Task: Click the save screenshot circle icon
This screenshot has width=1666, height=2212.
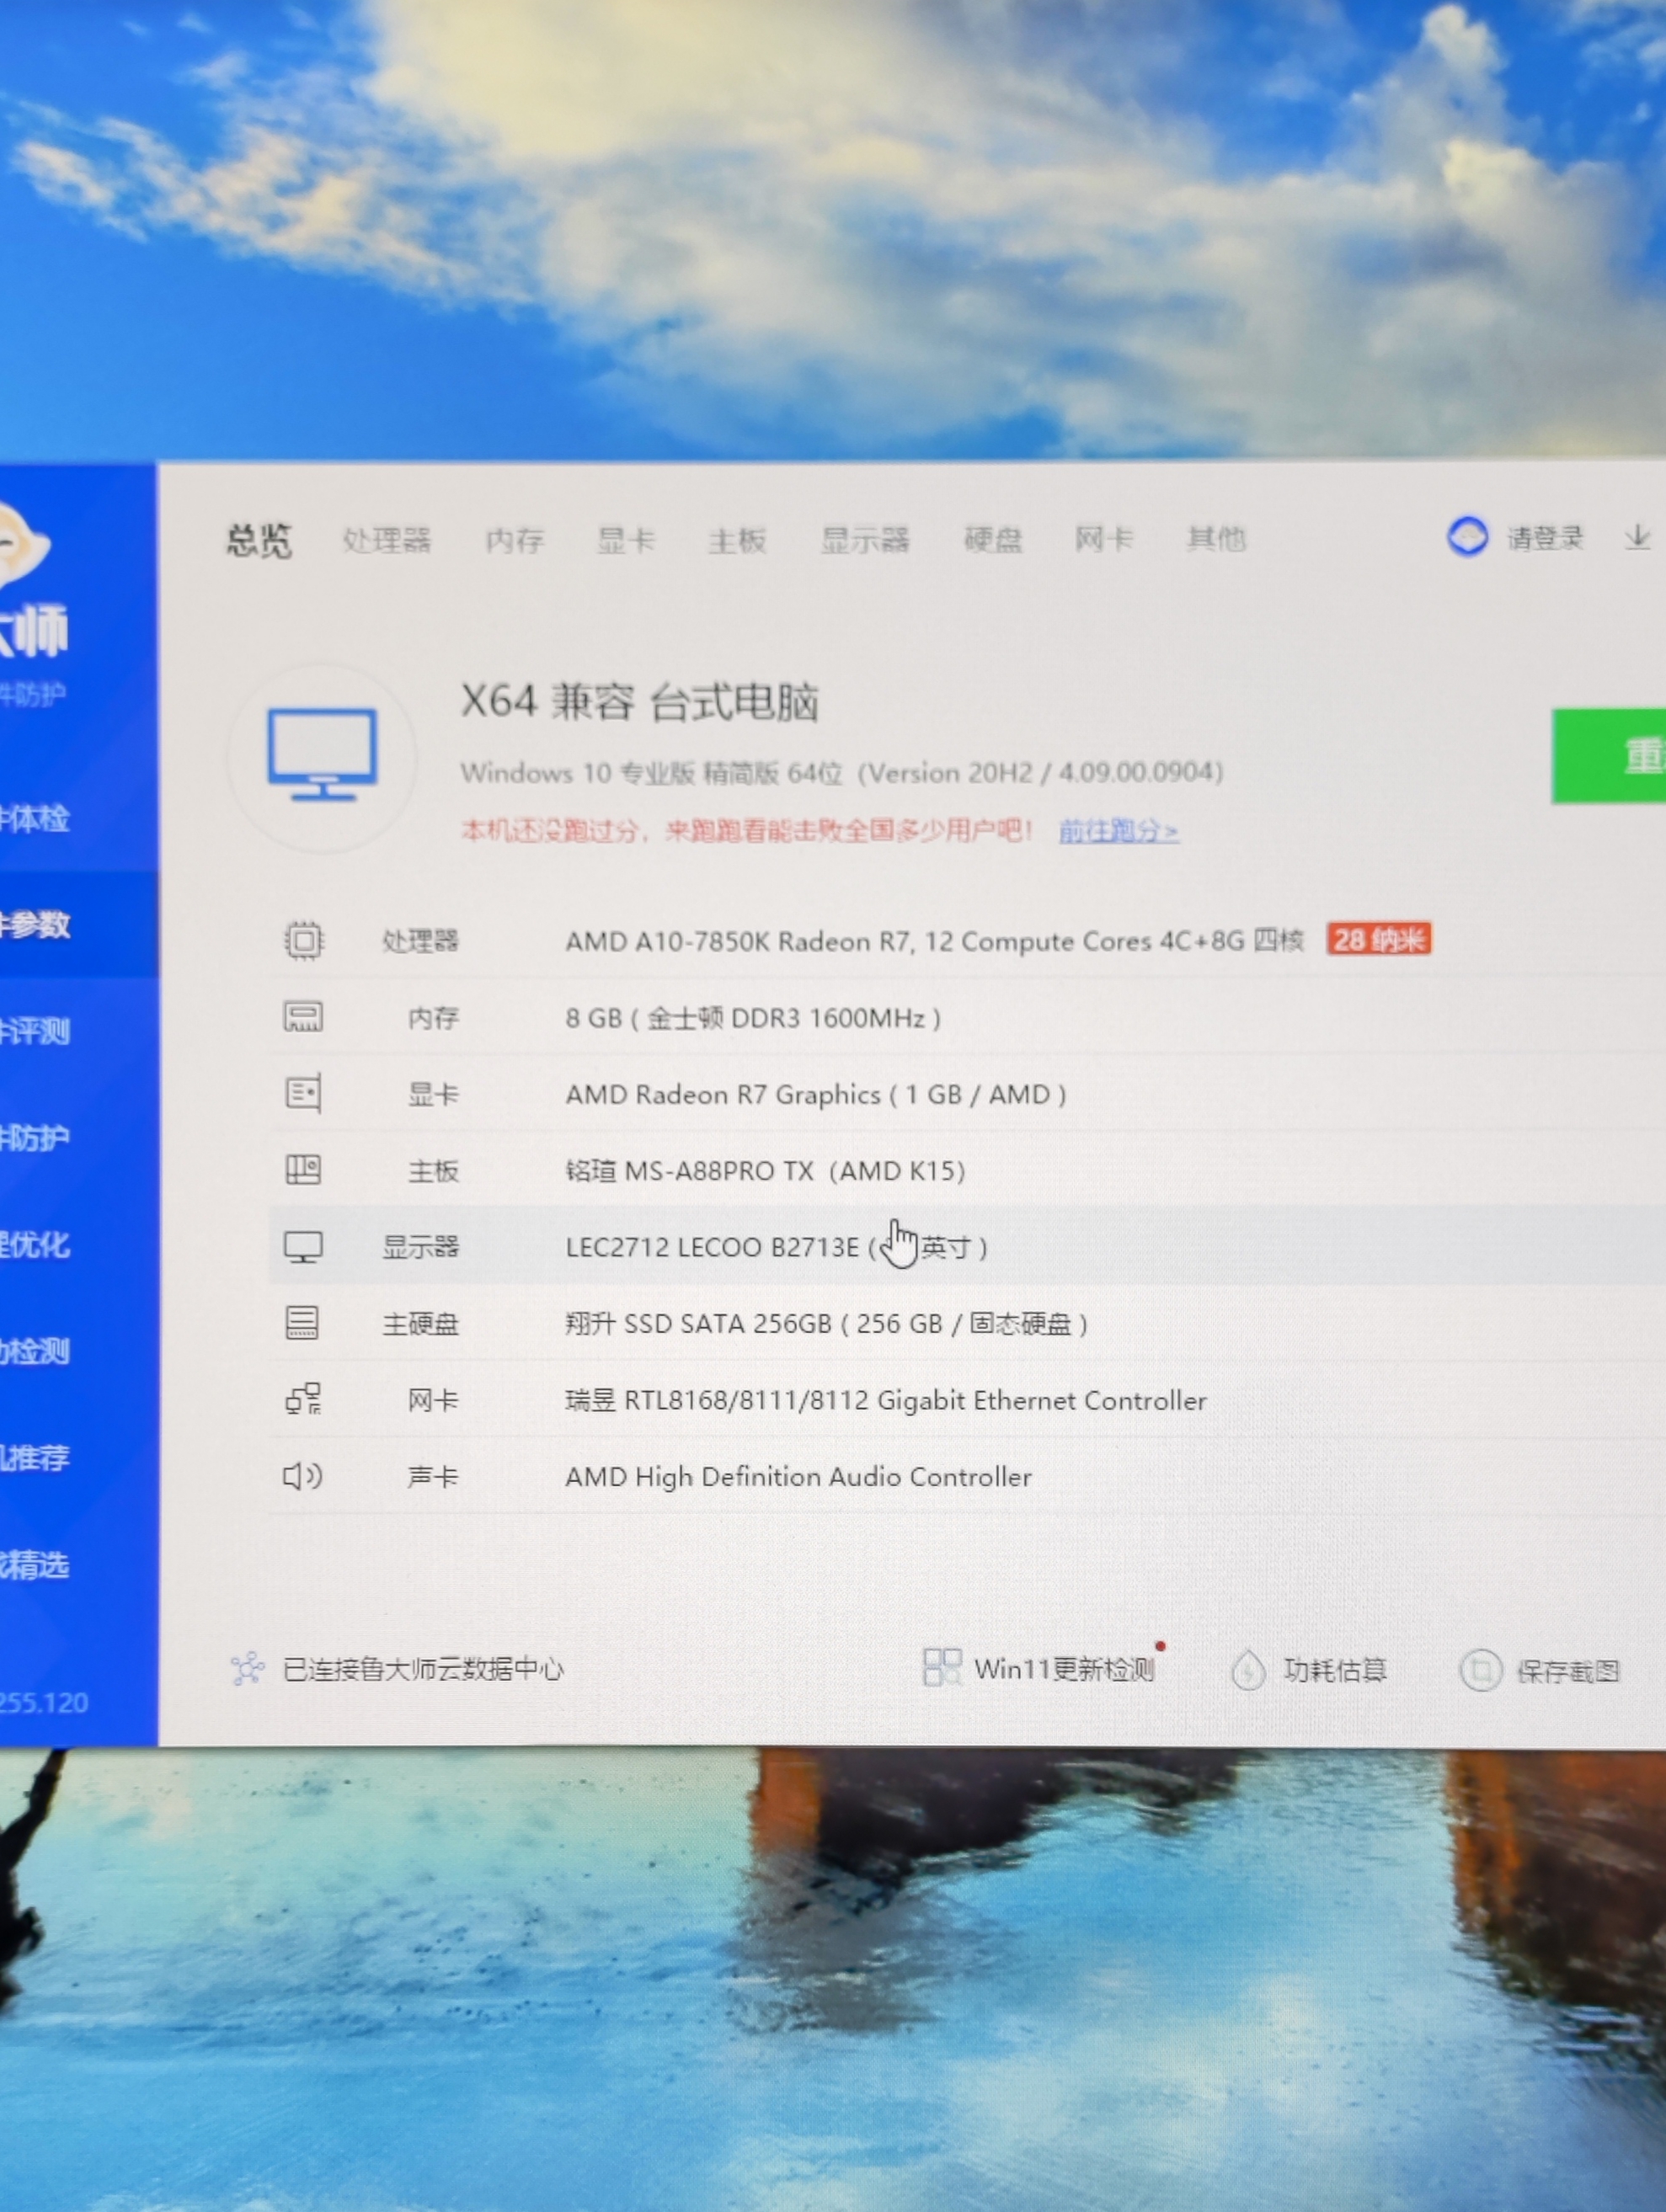Action: 1481,1670
